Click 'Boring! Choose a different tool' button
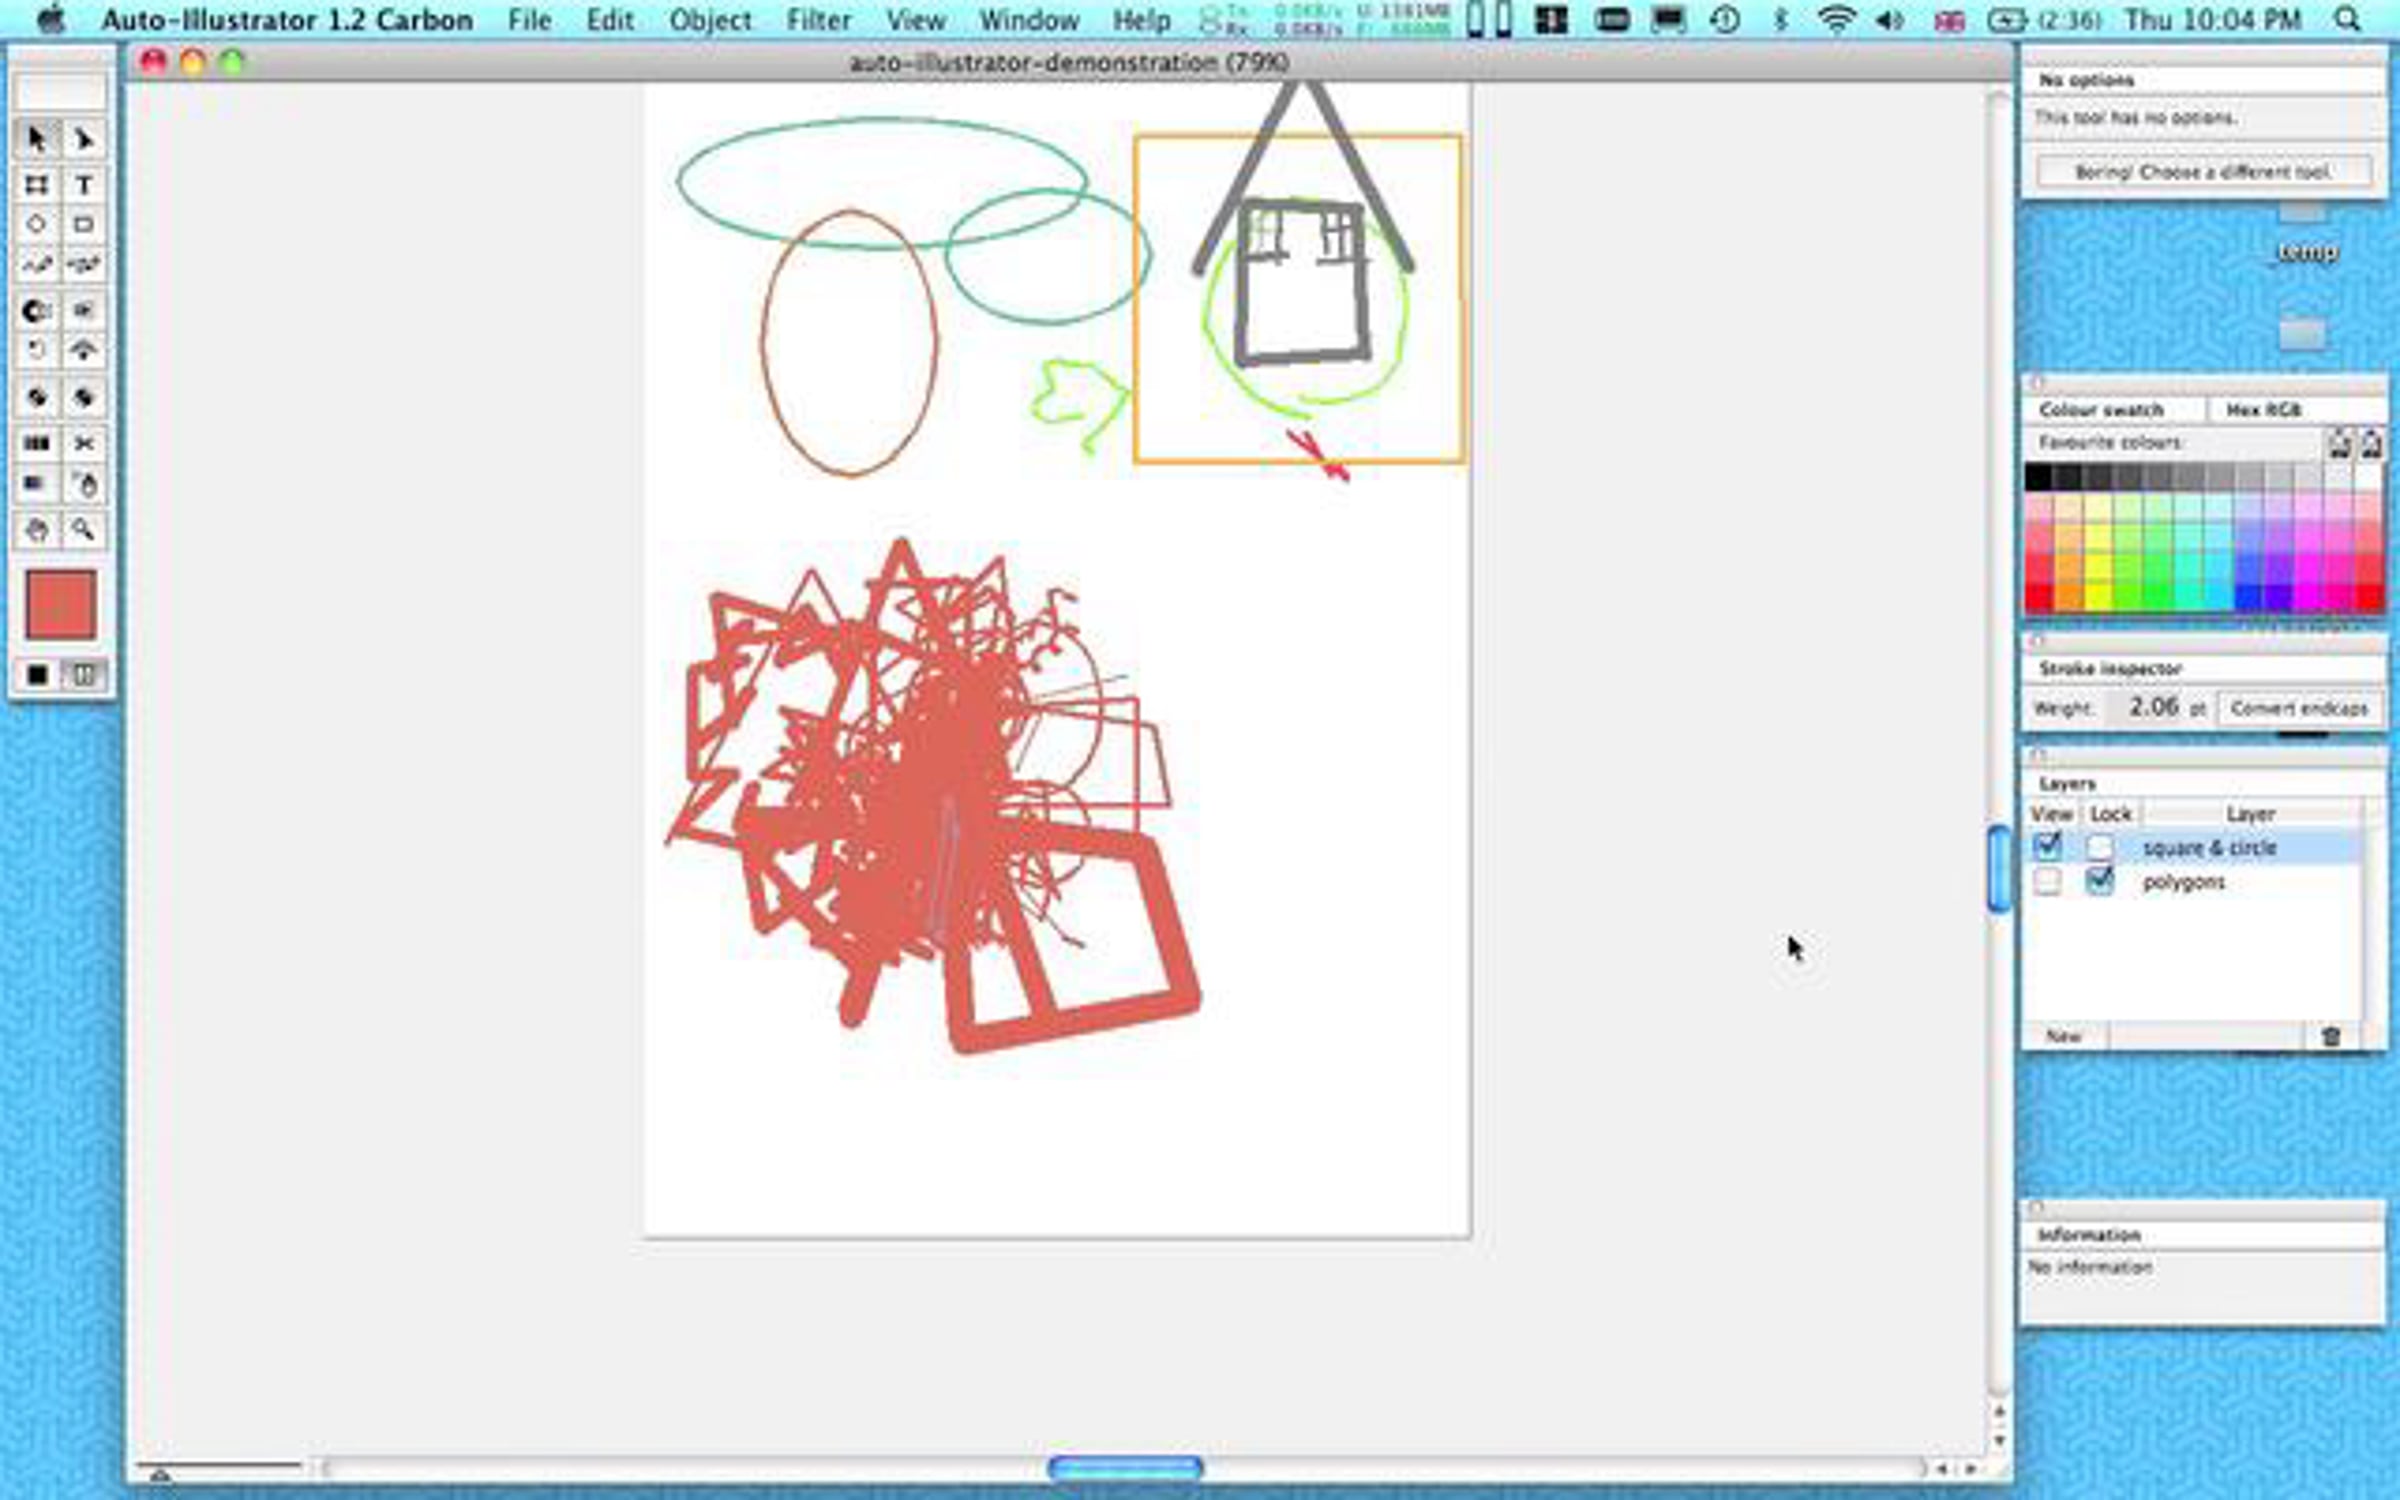Screen dimensions: 2400x1500 [x=2203, y=172]
